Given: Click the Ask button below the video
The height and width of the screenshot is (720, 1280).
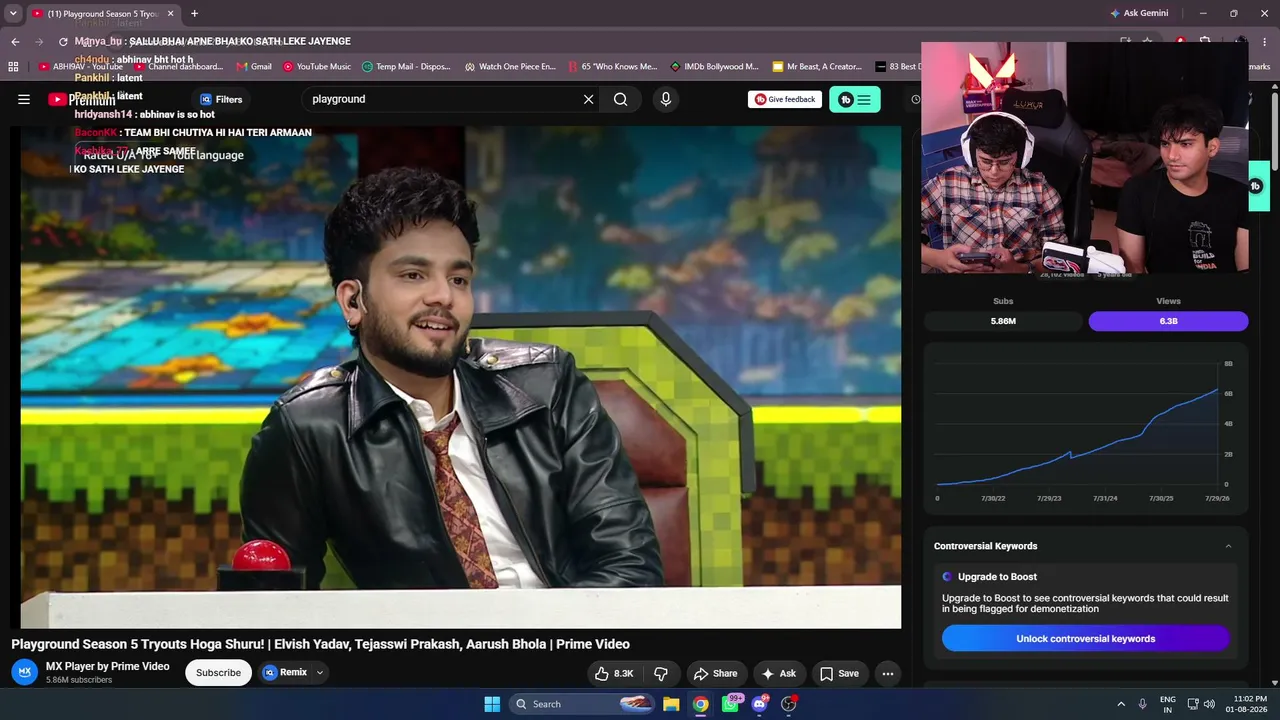Looking at the screenshot, I should point(777,673).
